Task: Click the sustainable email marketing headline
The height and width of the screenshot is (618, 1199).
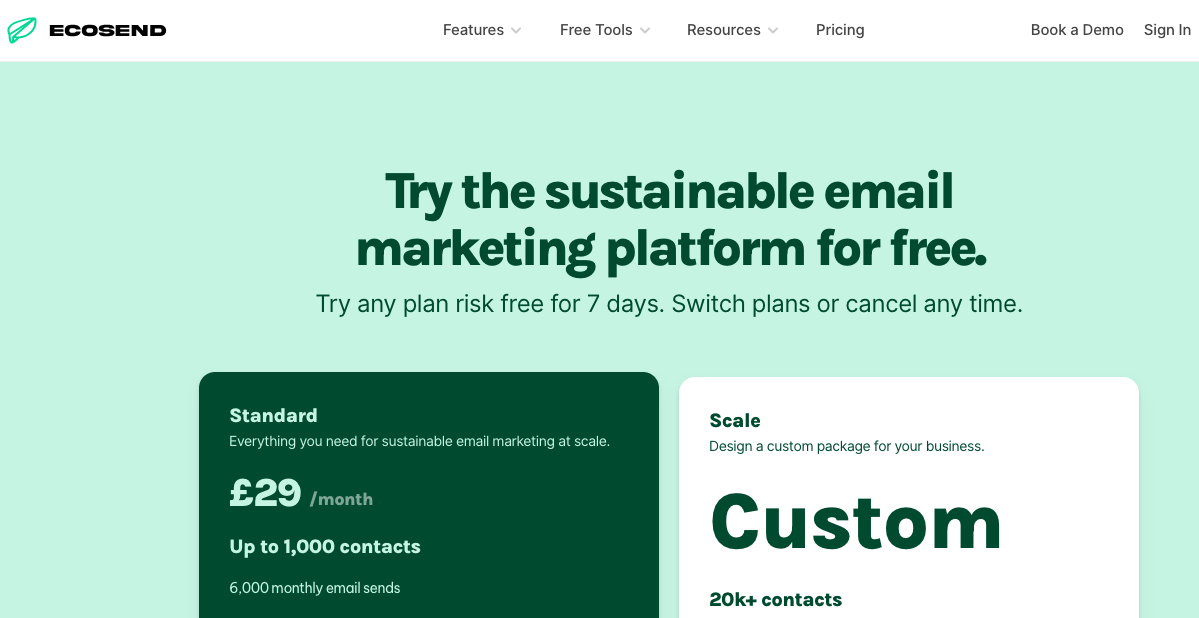Action: [670, 221]
